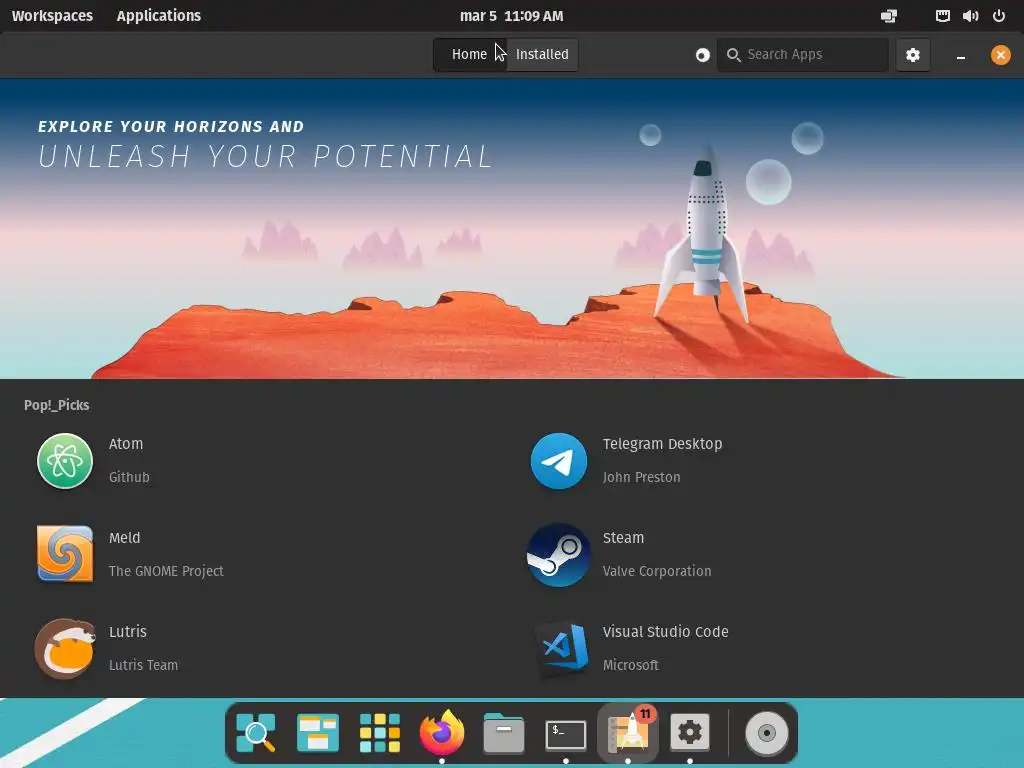The height and width of the screenshot is (768, 1024).
Task: Select the Steam title text
Action: tap(623, 538)
